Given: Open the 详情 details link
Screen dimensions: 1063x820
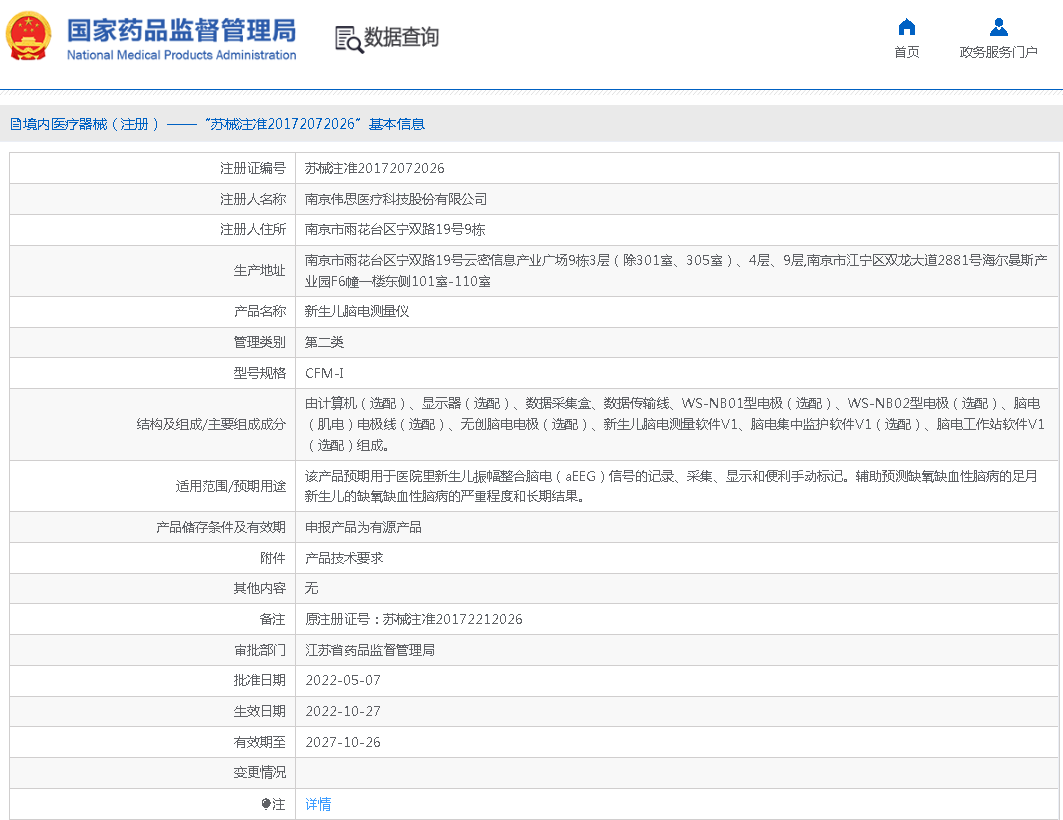Looking at the screenshot, I should pyautogui.click(x=318, y=803).
